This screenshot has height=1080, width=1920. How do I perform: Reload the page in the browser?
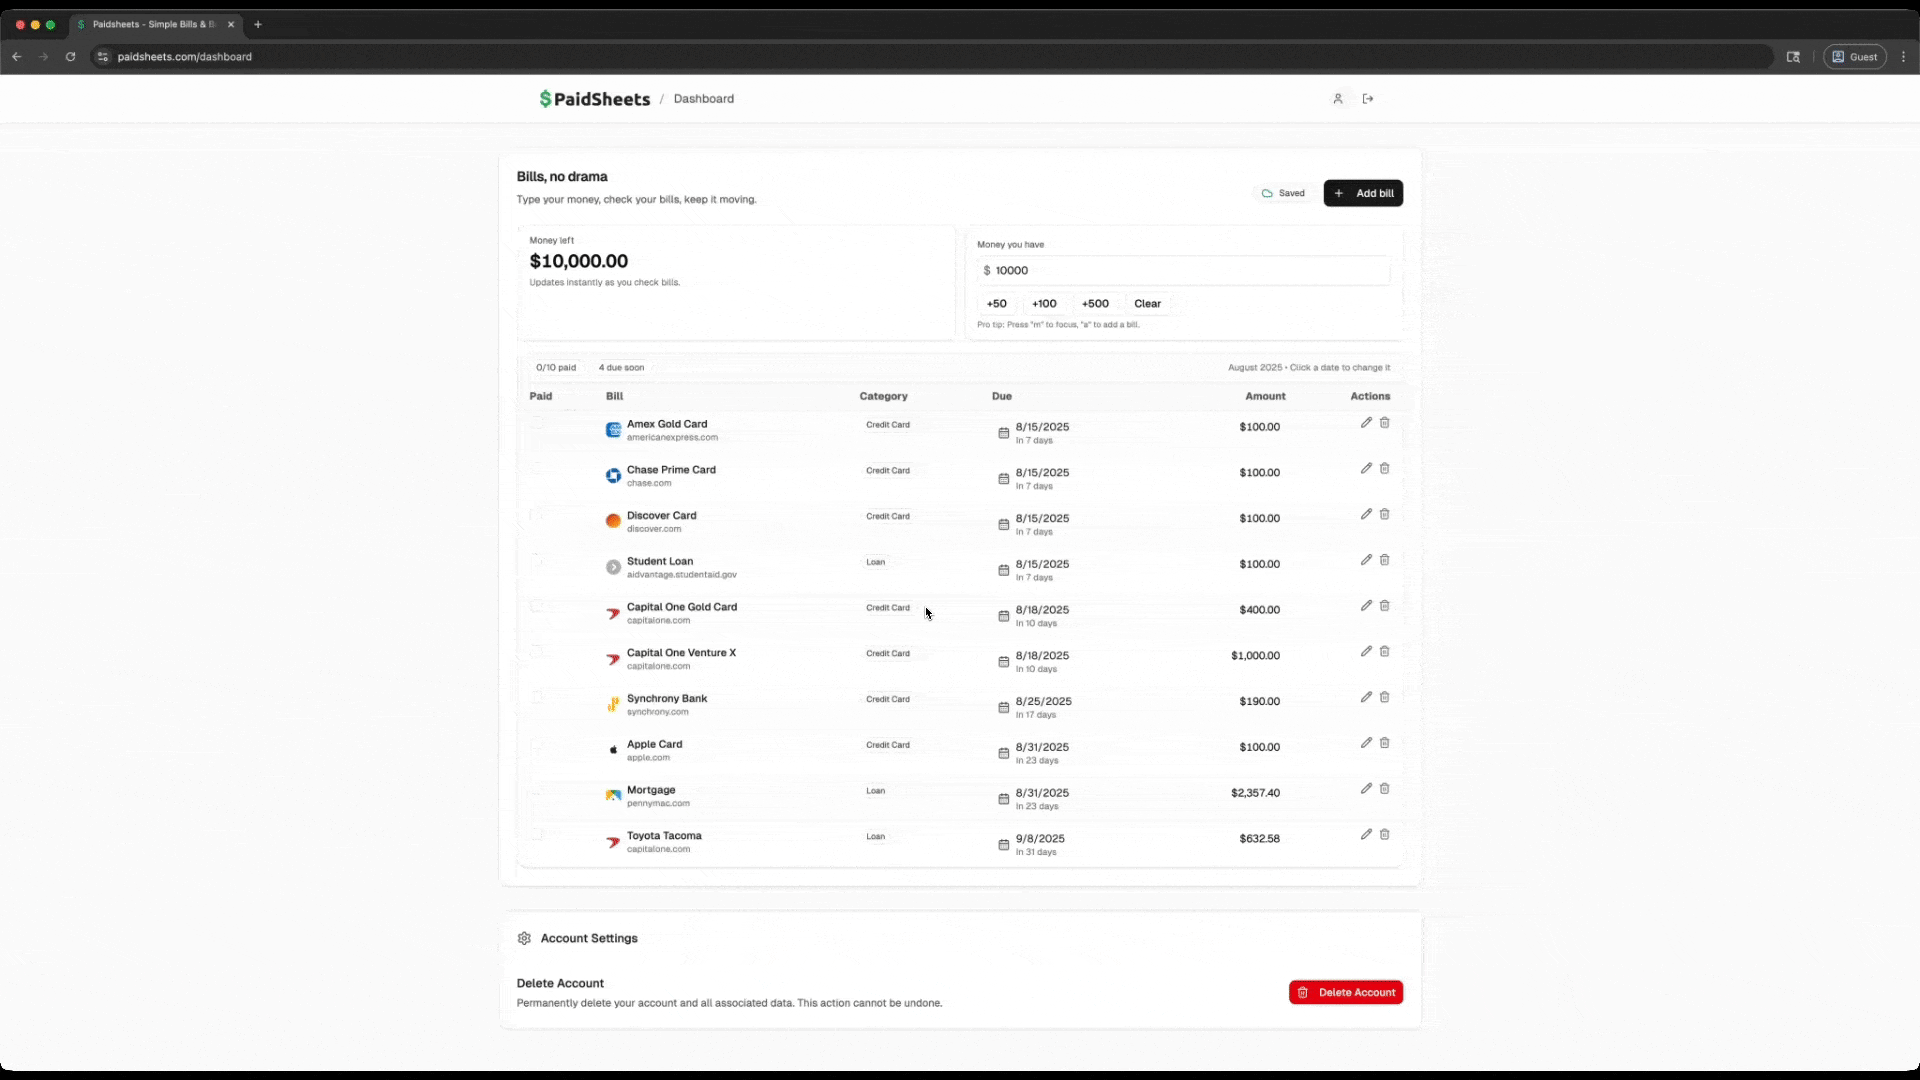pyautogui.click(x=70, y=57)
